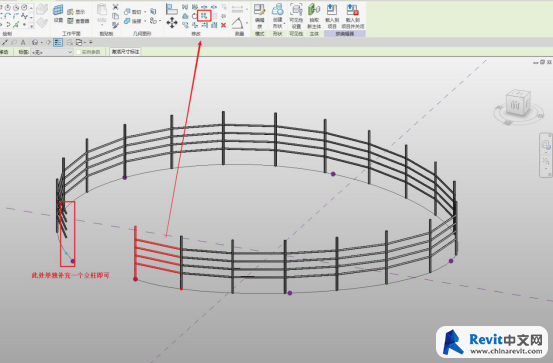This screenshot has width=553, height=363.
Task: Select the red highlighted railing post
Action: (x=135, y=252)
